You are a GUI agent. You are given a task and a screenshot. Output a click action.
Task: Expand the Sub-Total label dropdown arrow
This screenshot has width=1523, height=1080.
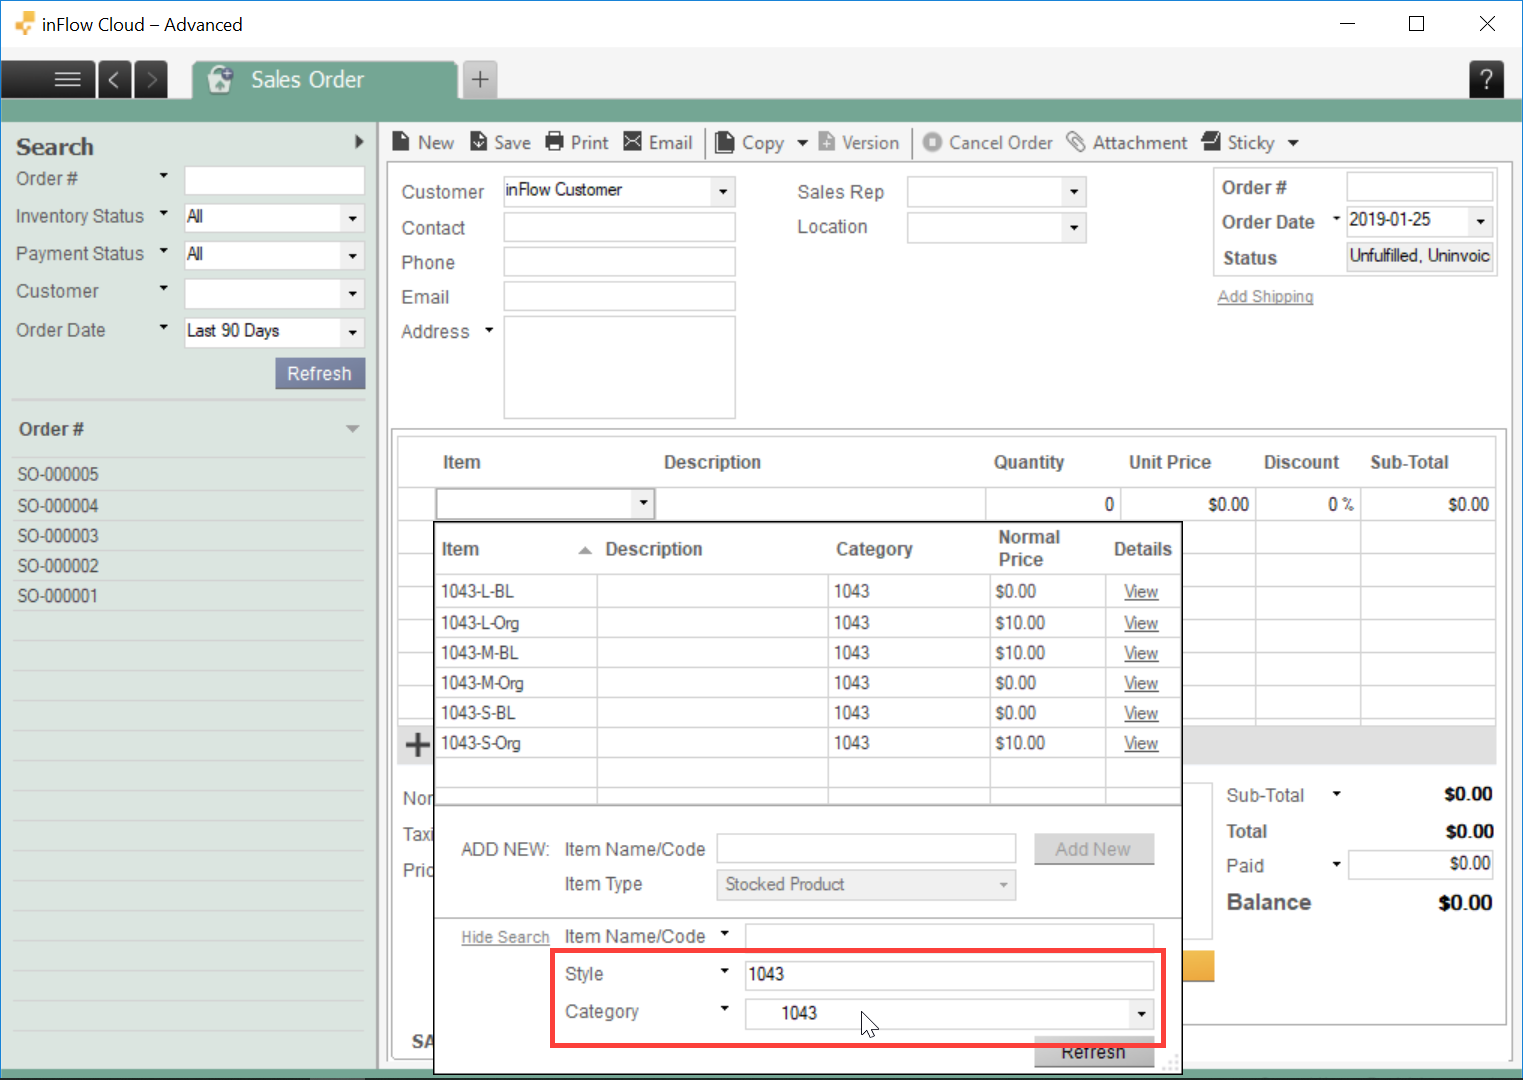click(1336, 794)
